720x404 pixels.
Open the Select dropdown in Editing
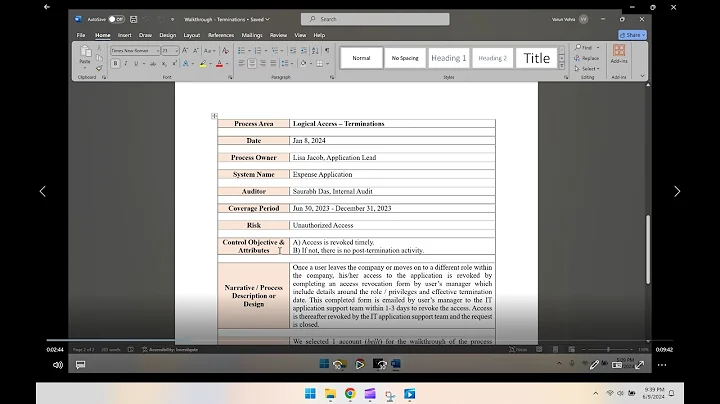pos(587,68)
